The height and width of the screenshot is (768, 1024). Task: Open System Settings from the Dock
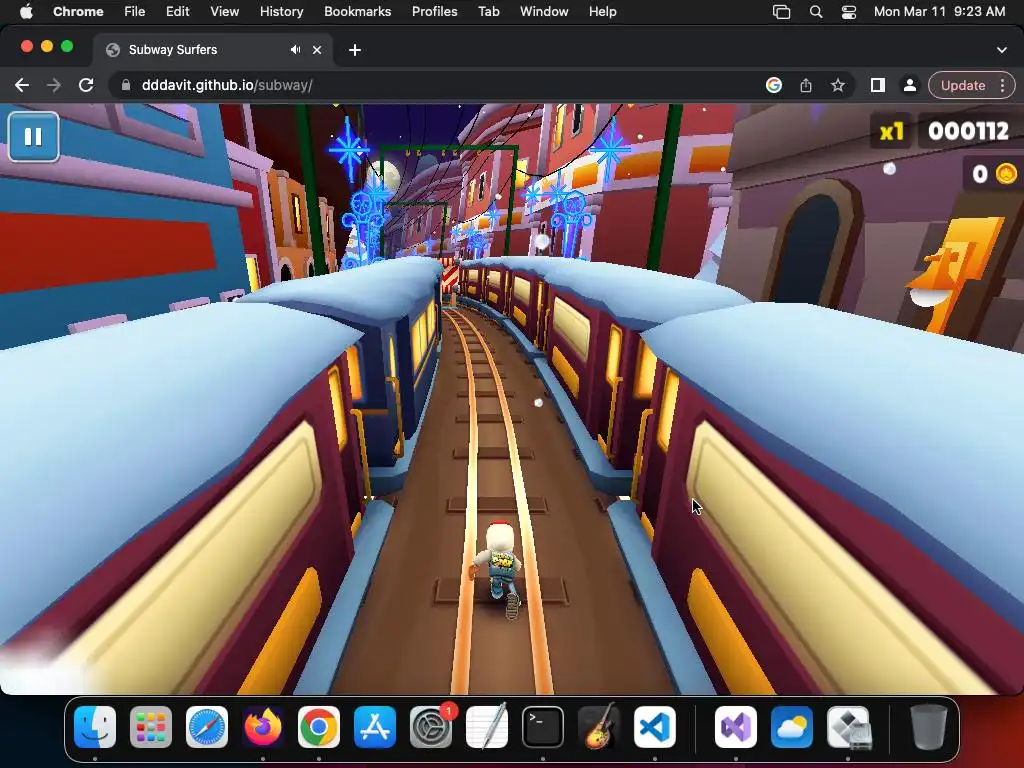coord(431,727)
